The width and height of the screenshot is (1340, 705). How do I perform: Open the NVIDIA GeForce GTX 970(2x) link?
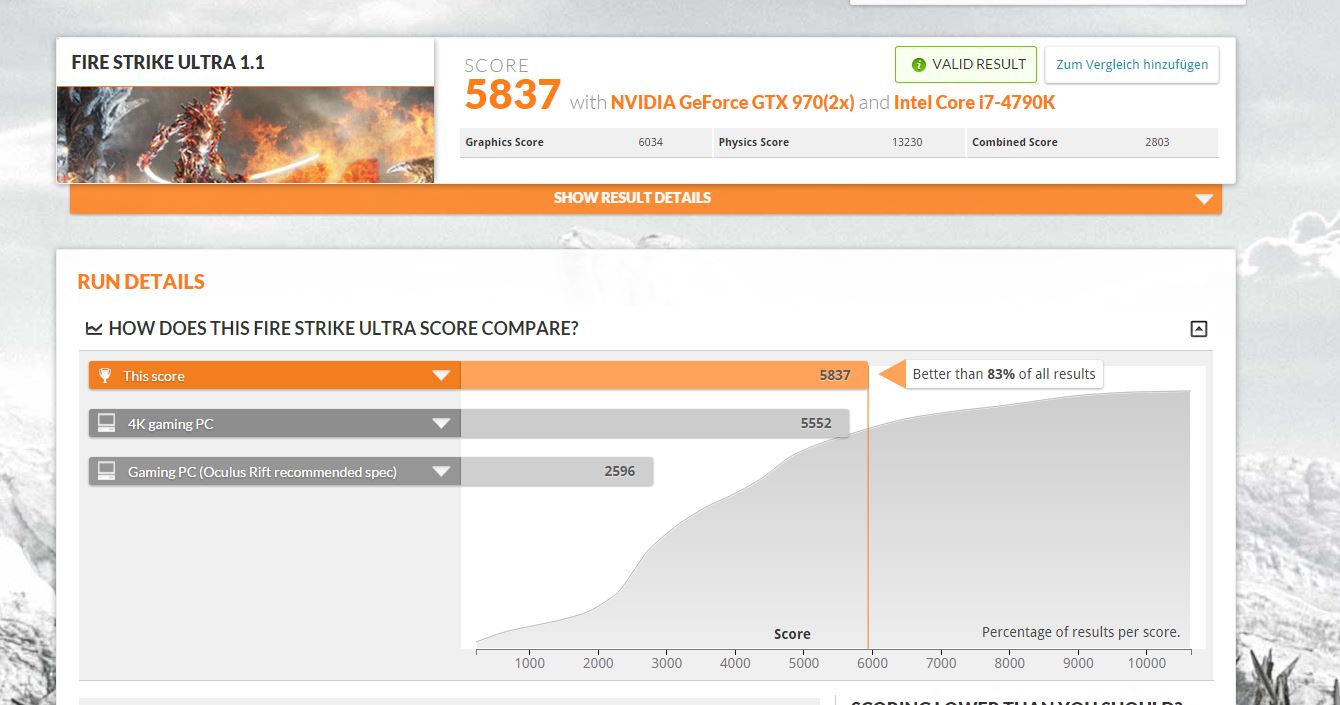pyautogui.click(x=733, y=102)
